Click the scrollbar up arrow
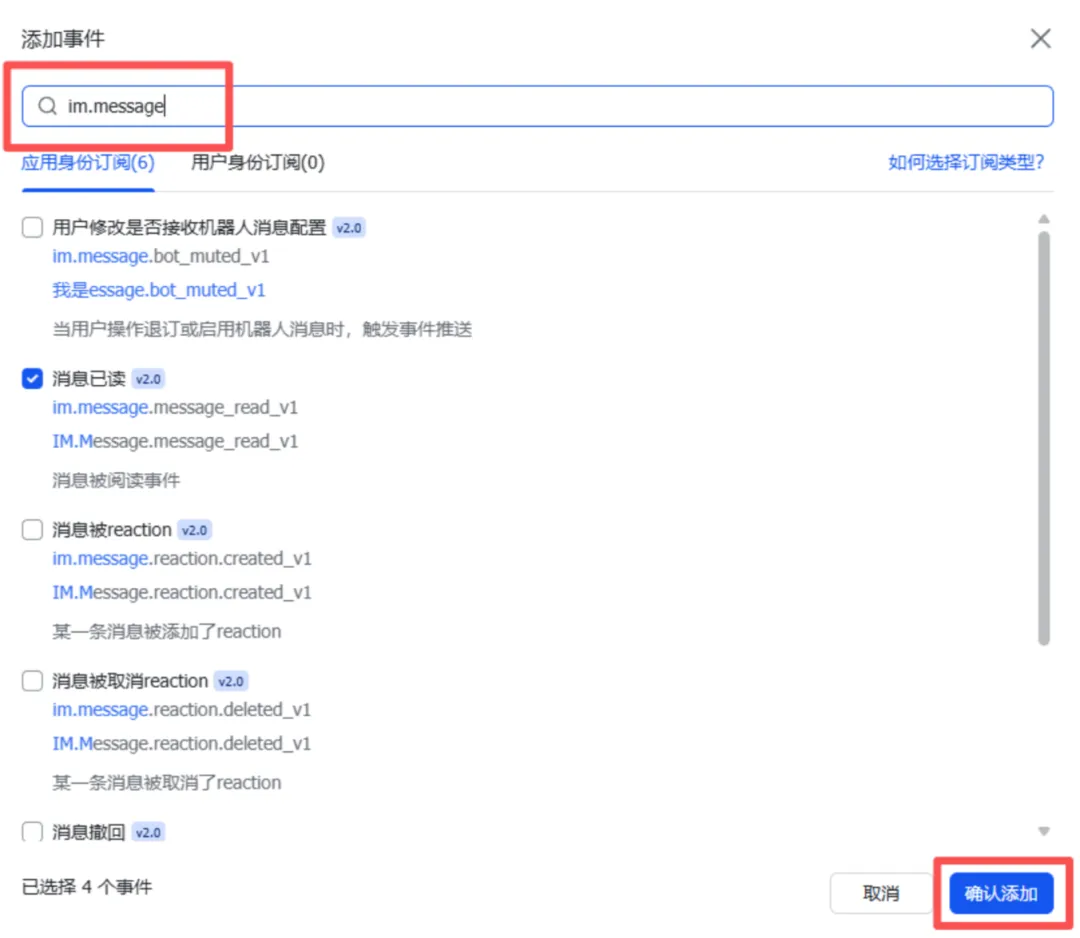The image size is (1080, 938). (x=1043, y=219)
